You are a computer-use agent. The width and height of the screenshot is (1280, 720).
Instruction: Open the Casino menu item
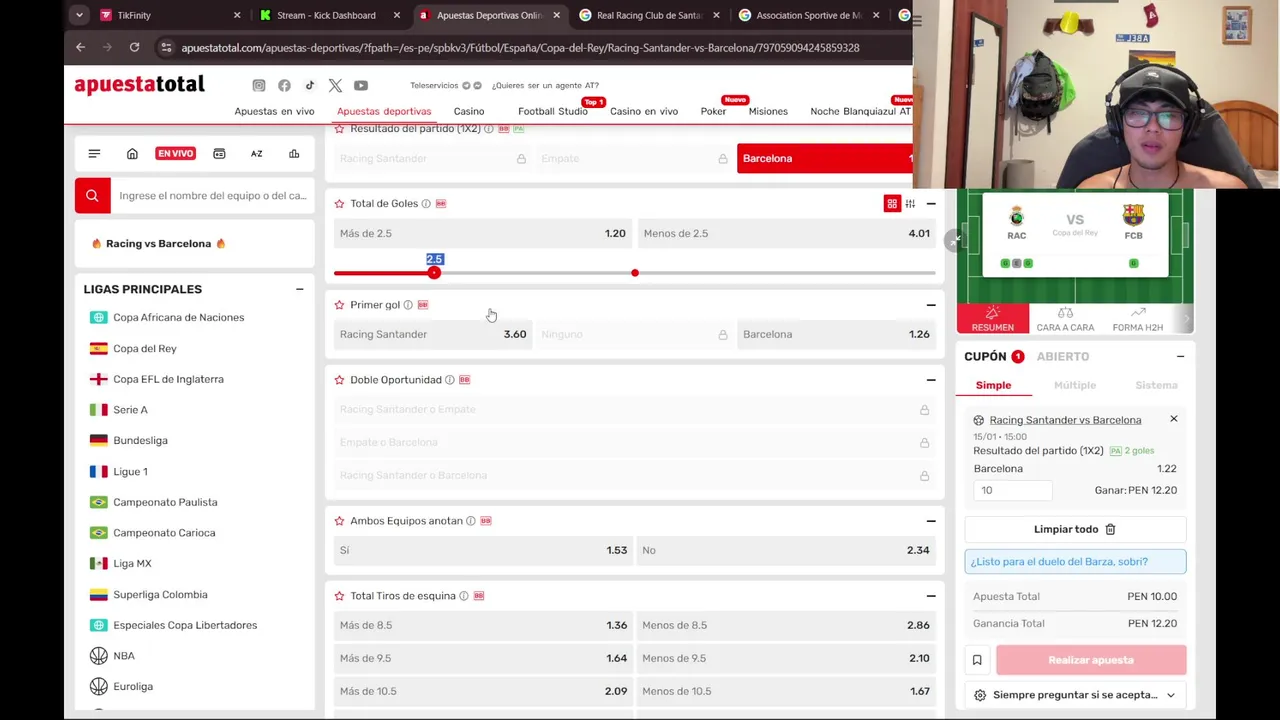pyautogui.click(x=469, y=111)
